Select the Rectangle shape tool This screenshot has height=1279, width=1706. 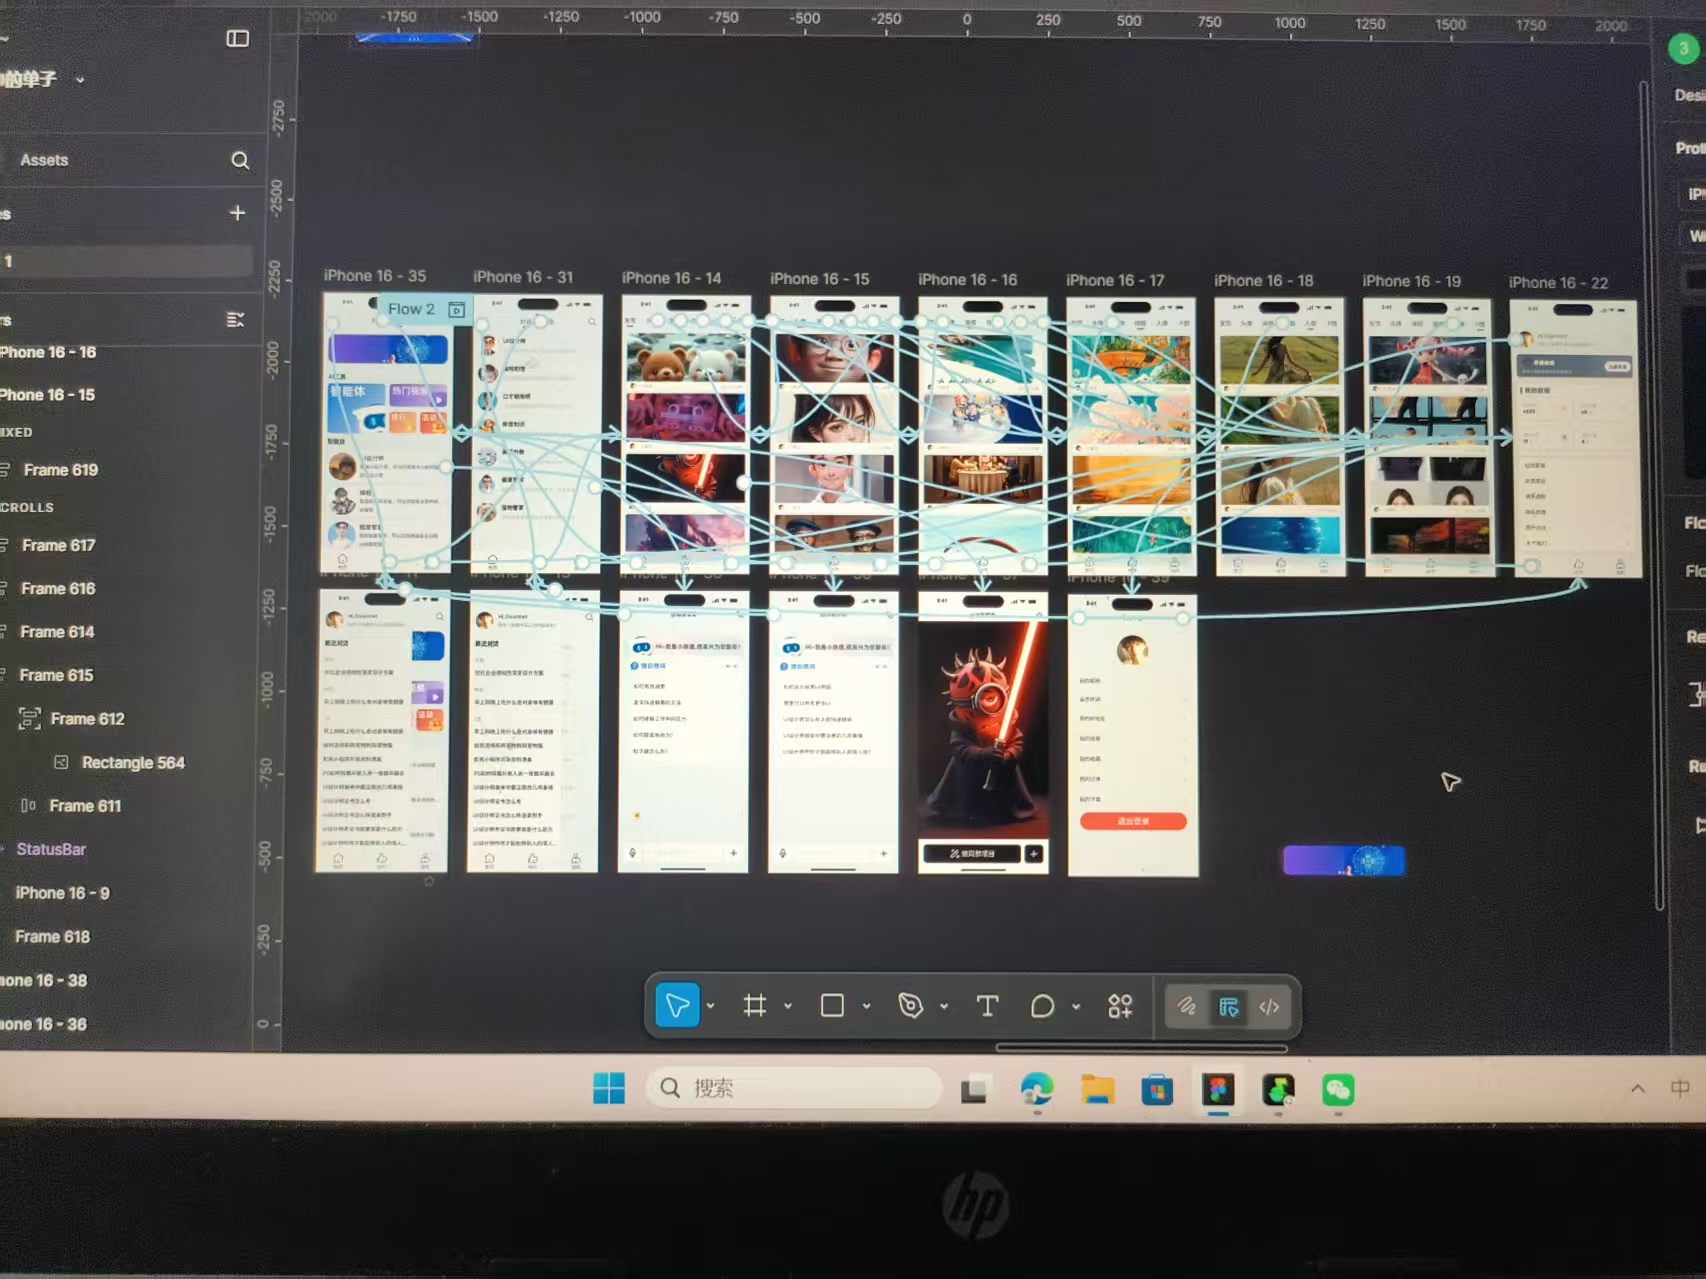point(832,1005)
